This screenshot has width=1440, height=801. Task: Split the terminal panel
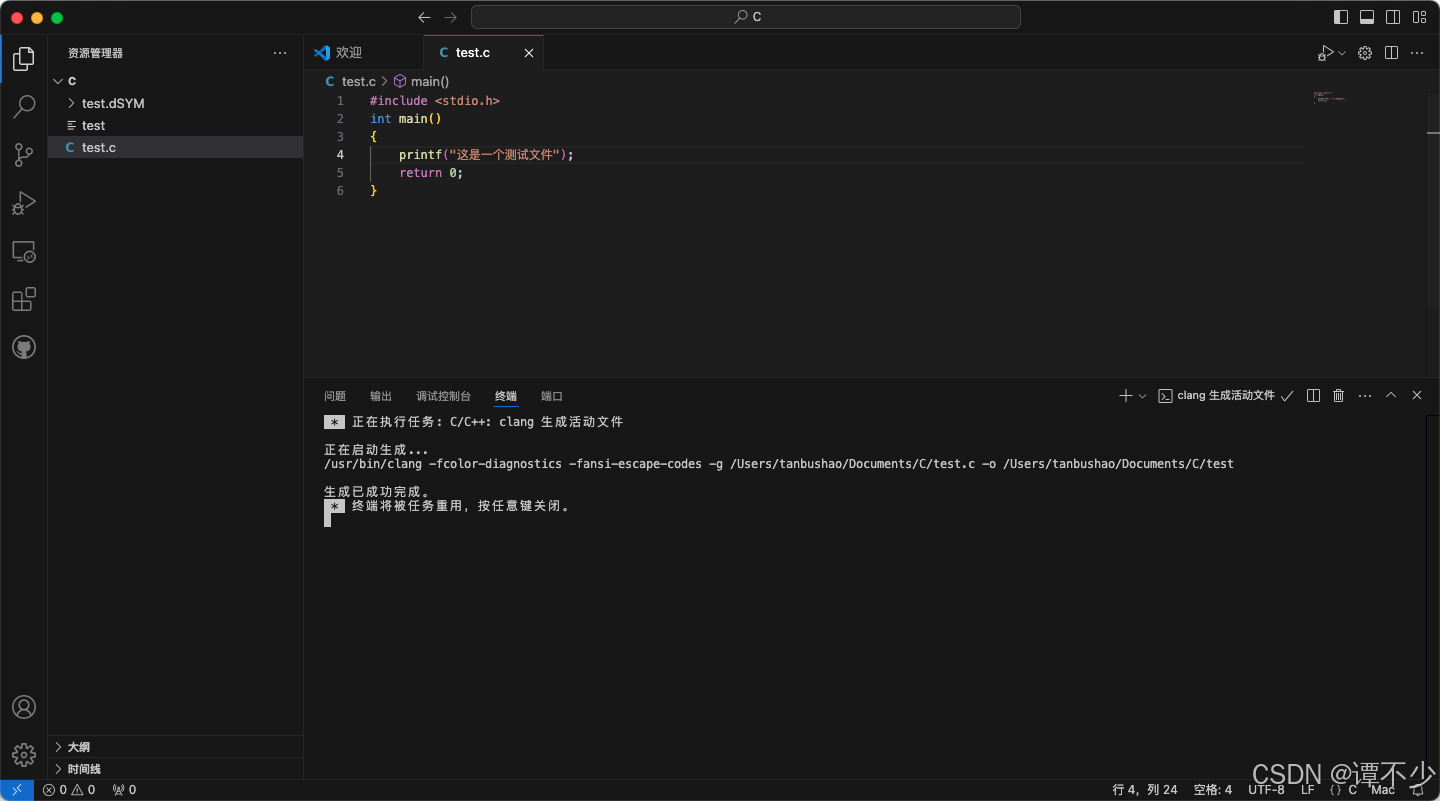(1313, 395)
